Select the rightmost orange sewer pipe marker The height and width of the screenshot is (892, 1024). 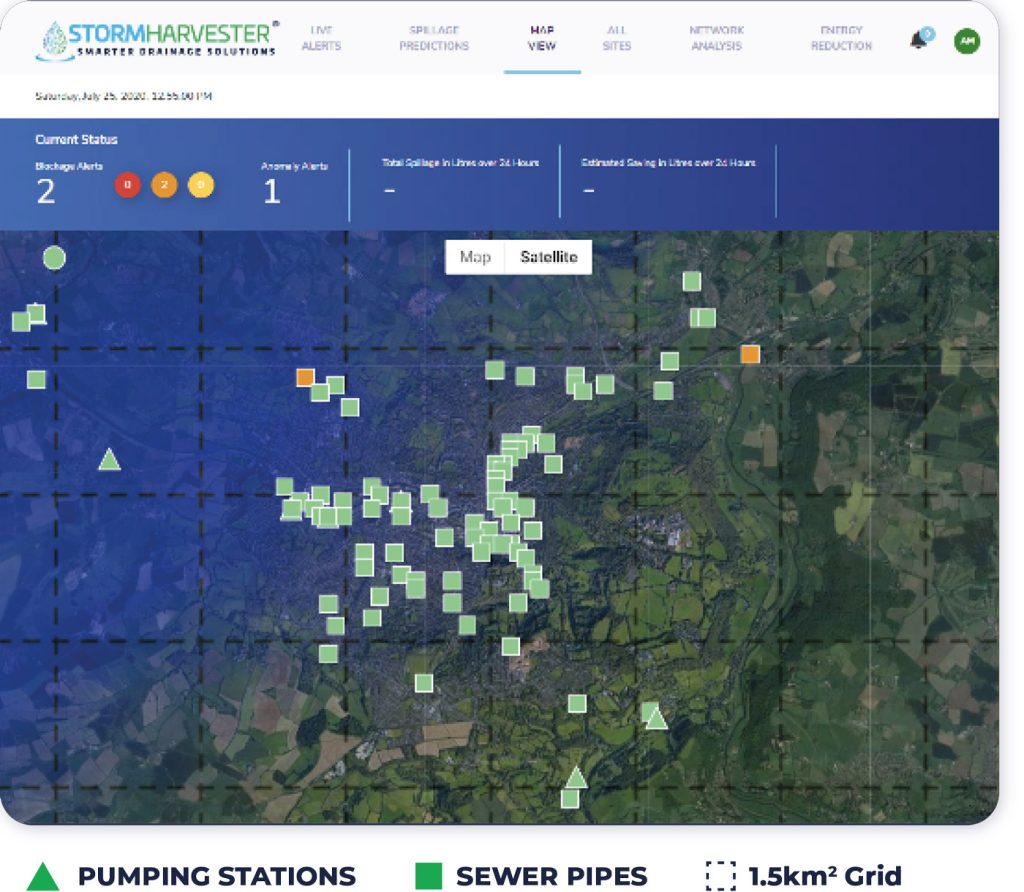(749, 353)
